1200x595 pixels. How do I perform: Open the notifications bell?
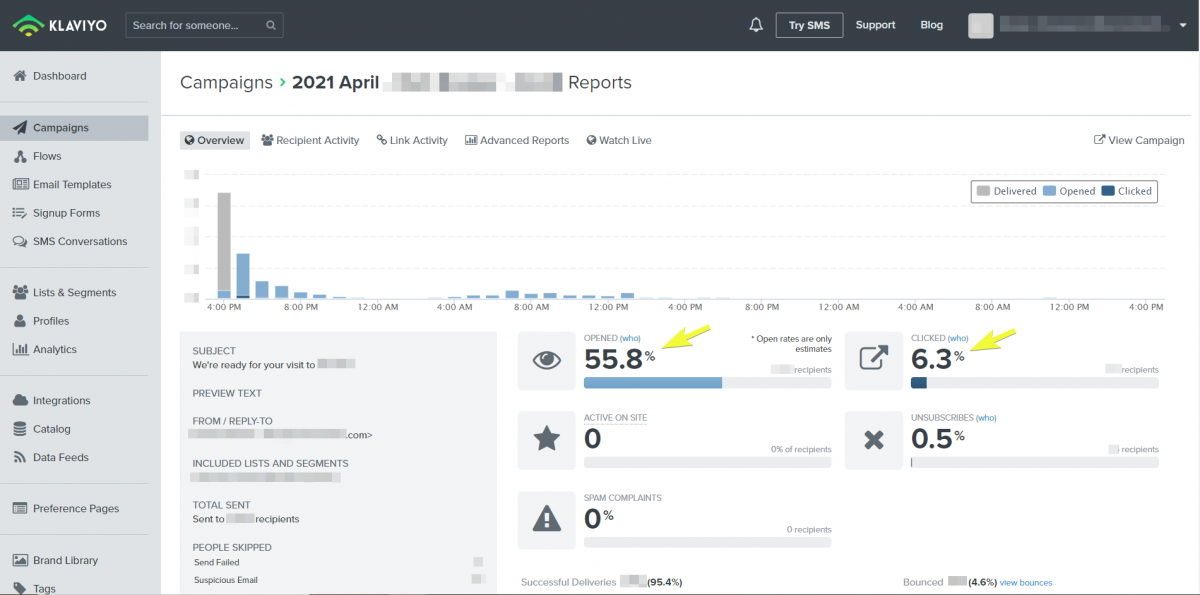(x=756, y=25)
